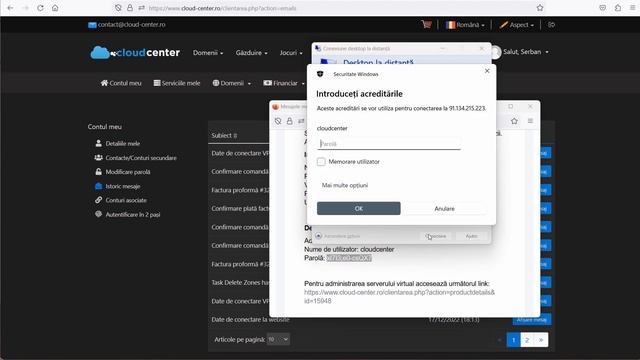Open the Aspect theme dropdown
Screen dimensions: 640x360
(517, 25)
